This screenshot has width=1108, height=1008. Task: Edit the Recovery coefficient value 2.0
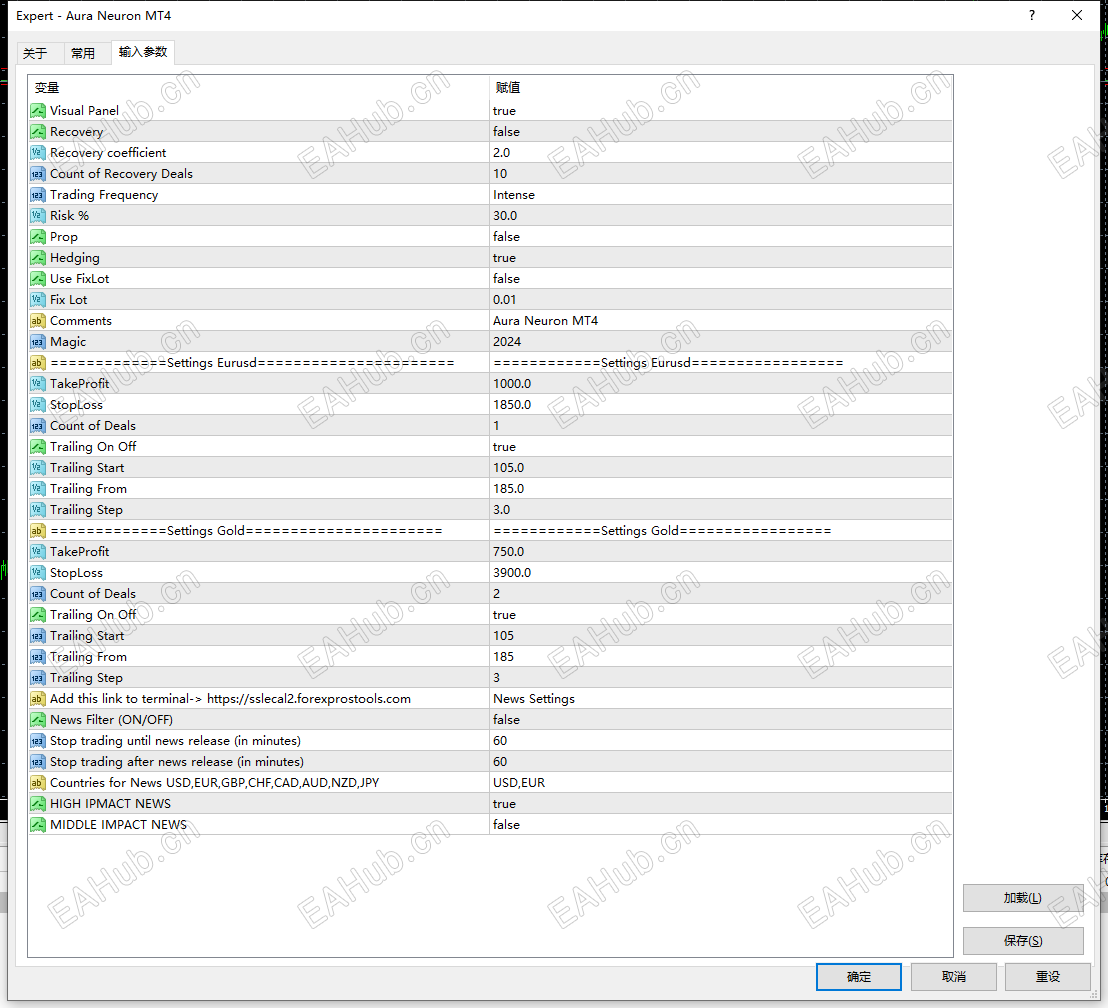(721, 153)
